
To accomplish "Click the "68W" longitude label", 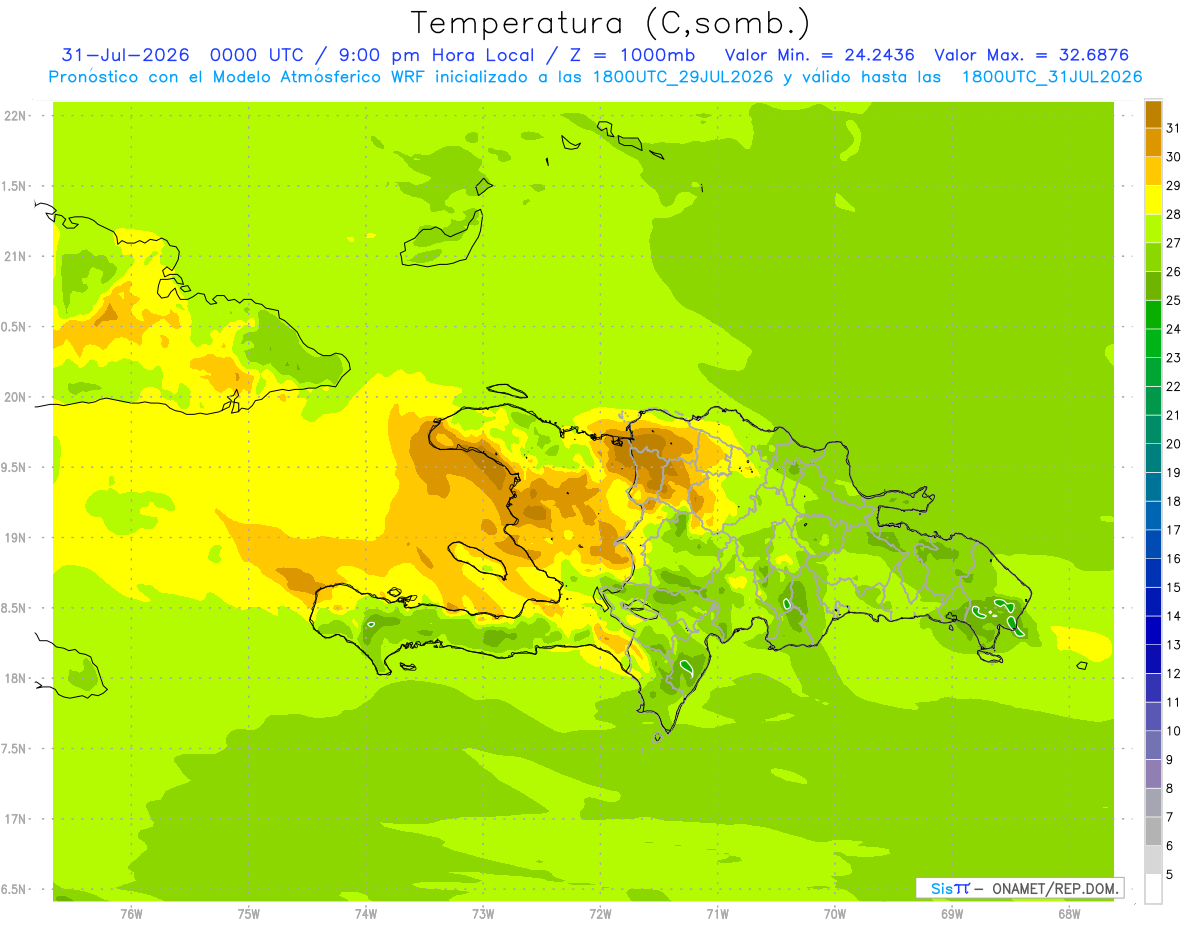I will [1069, 914].
